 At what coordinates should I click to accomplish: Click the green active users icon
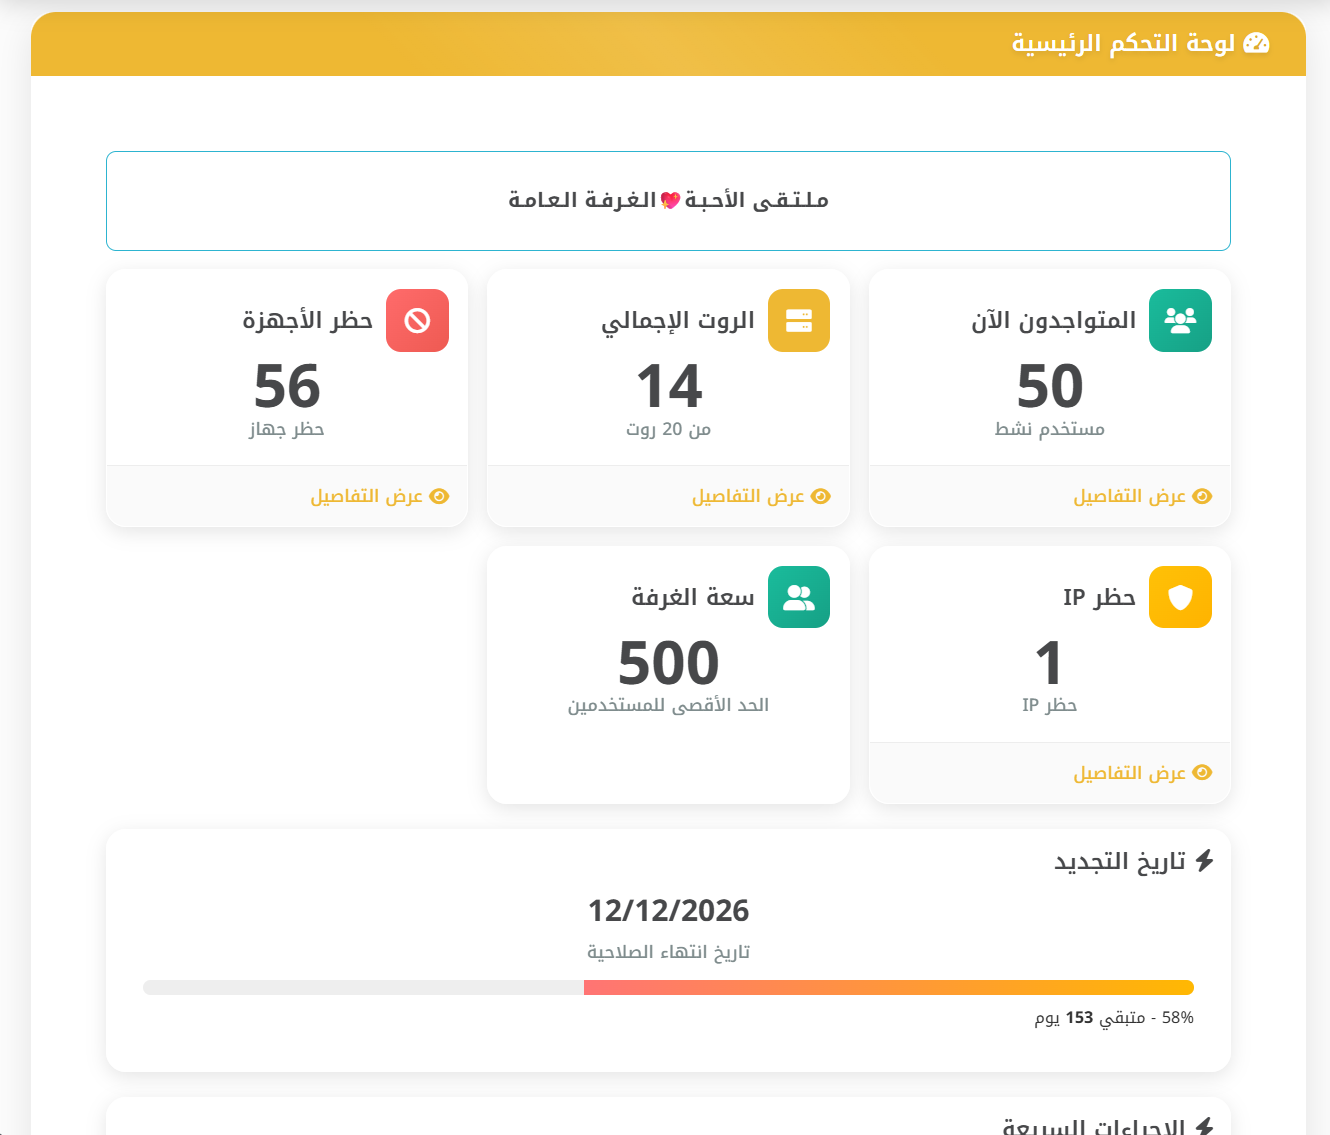click(1180, 320)
